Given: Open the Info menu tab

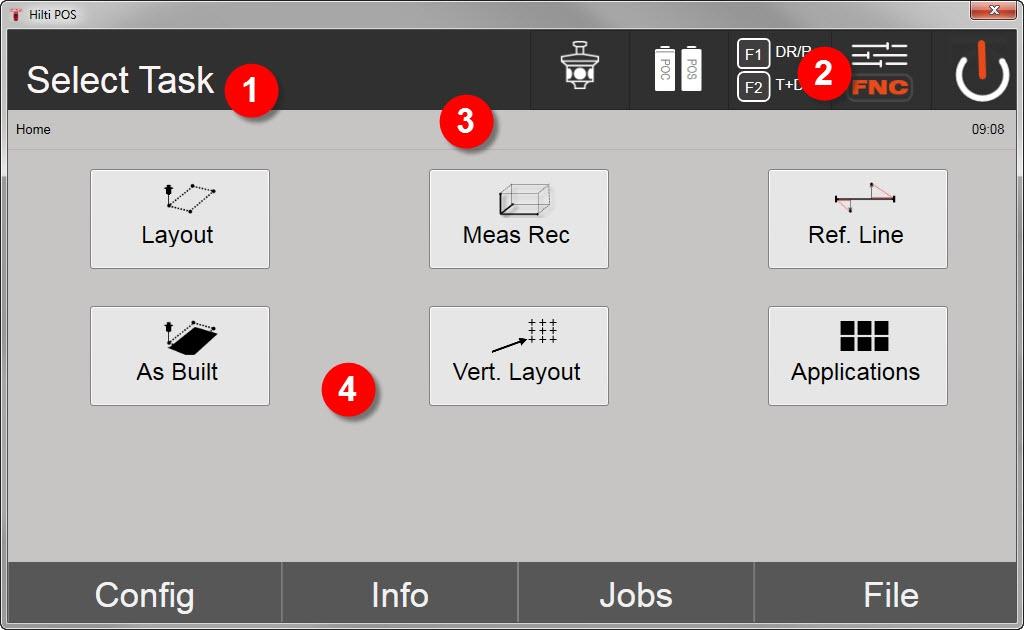Looking at the screenshot, I should pyautogui.click(x=400, y=594).
